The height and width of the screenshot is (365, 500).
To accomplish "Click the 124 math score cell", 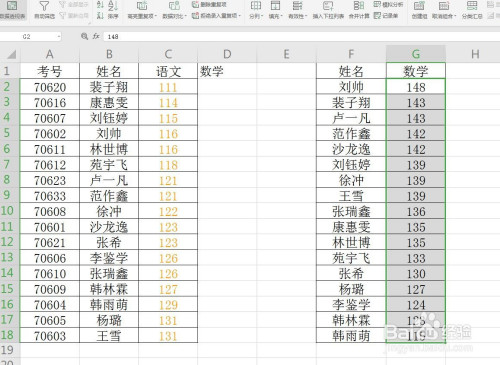I will (x=416, y=305).
